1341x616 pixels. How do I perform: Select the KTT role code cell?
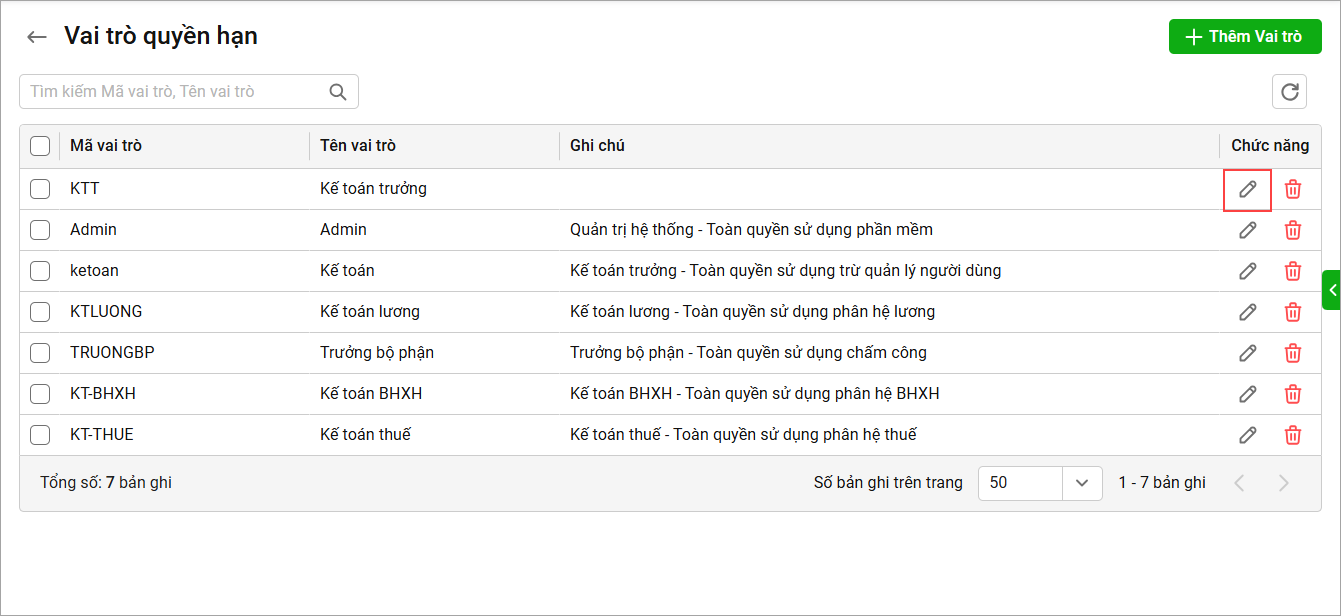click(x=85, y=189)
